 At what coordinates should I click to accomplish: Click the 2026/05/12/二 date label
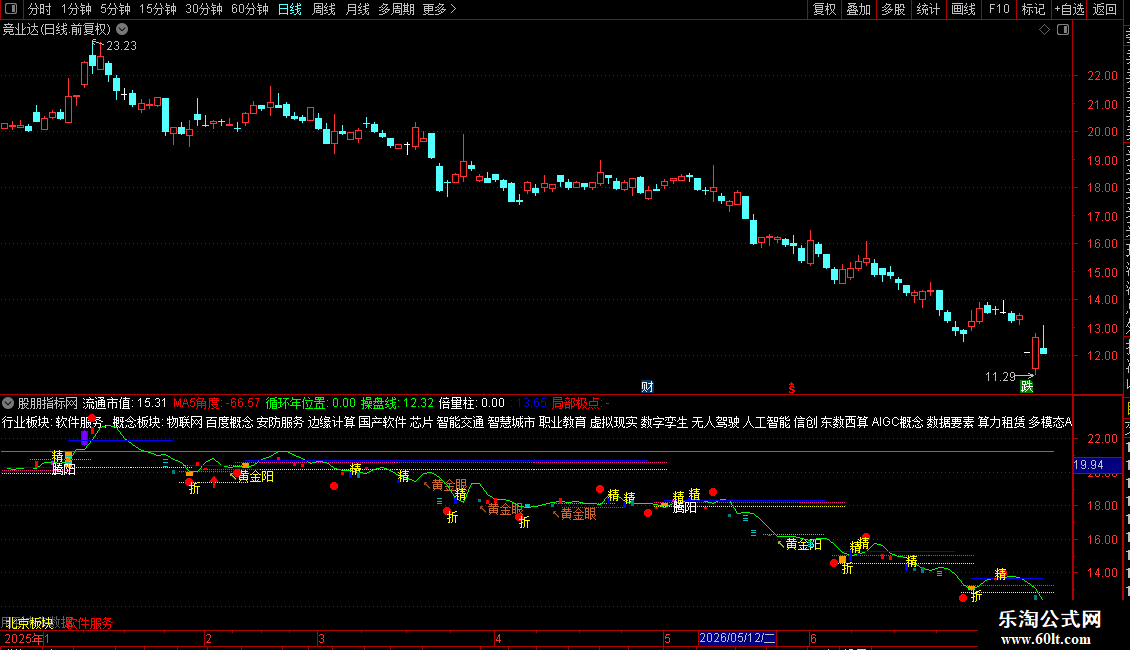click(737, 638)
